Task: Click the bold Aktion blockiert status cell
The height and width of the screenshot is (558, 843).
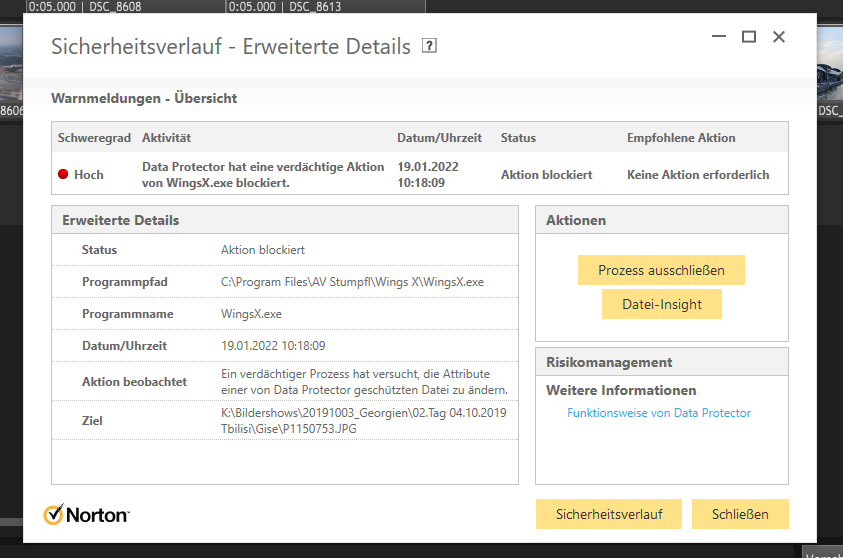Action: [x=546, y=175]
